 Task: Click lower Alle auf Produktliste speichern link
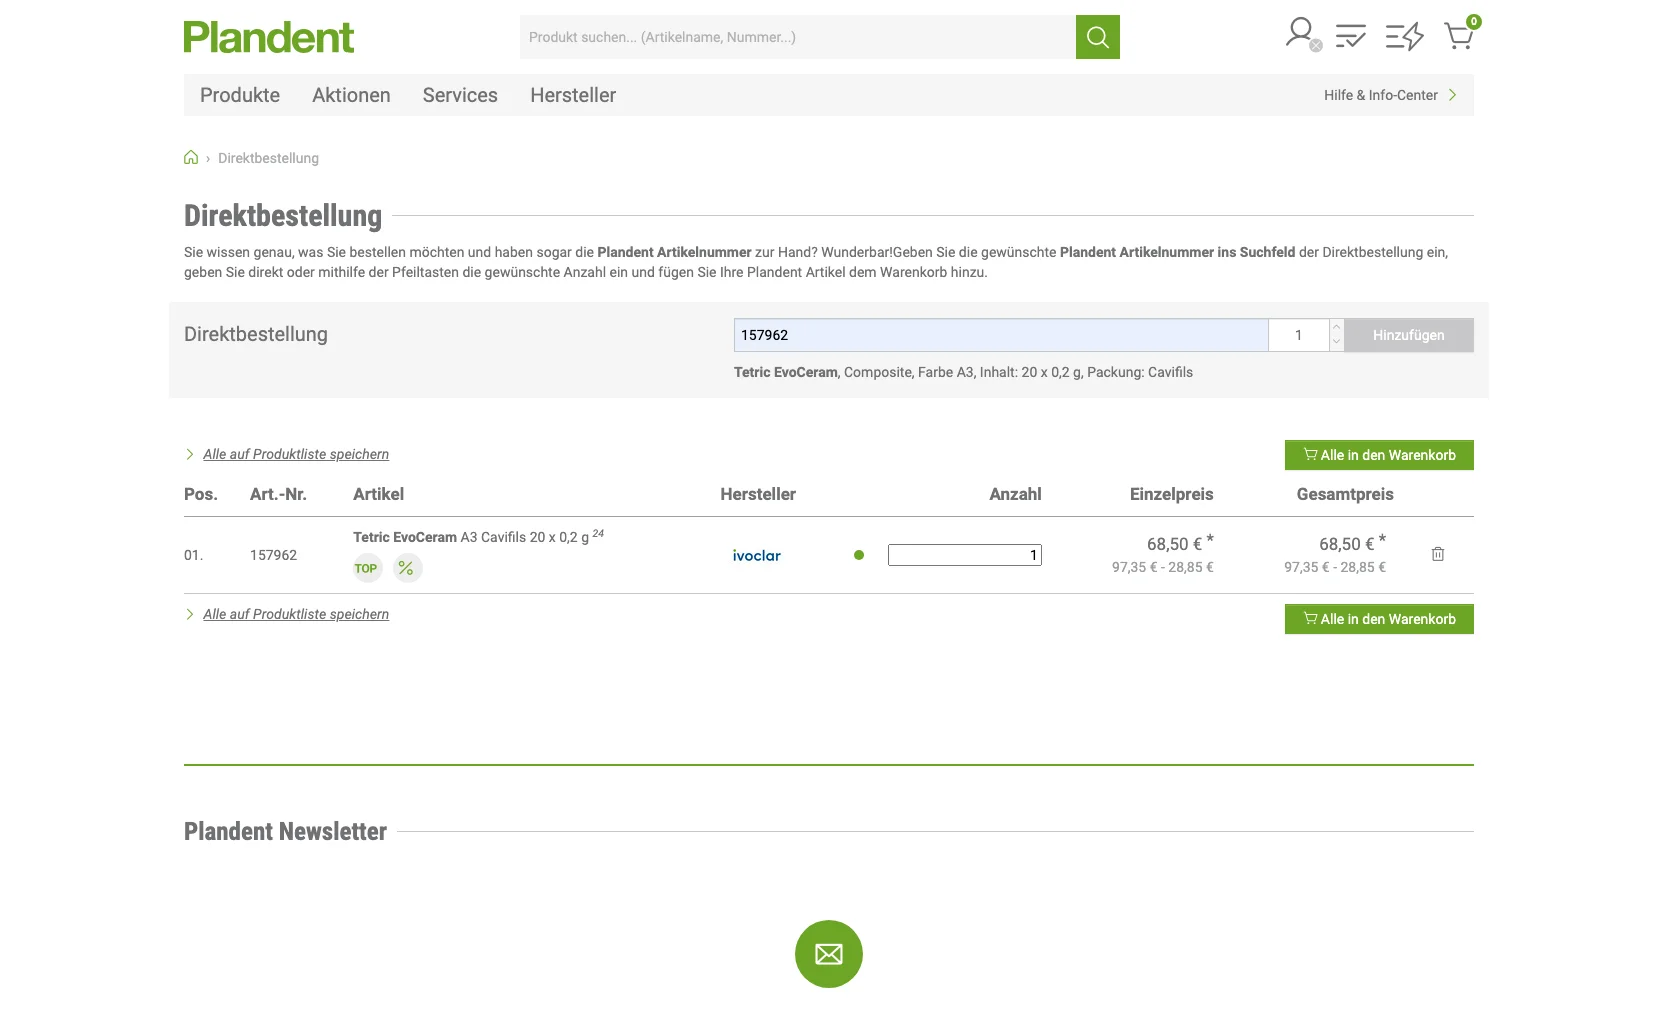296,614
